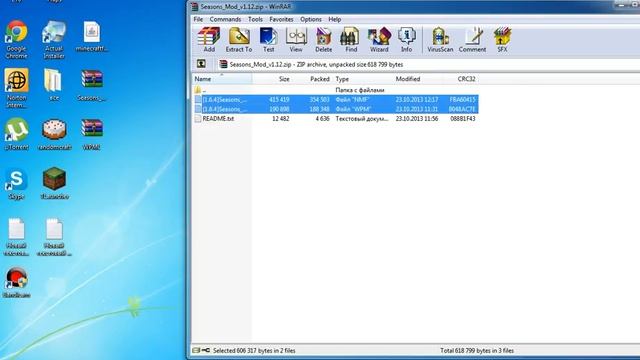Sort by the Name column header

coord(222,79)
